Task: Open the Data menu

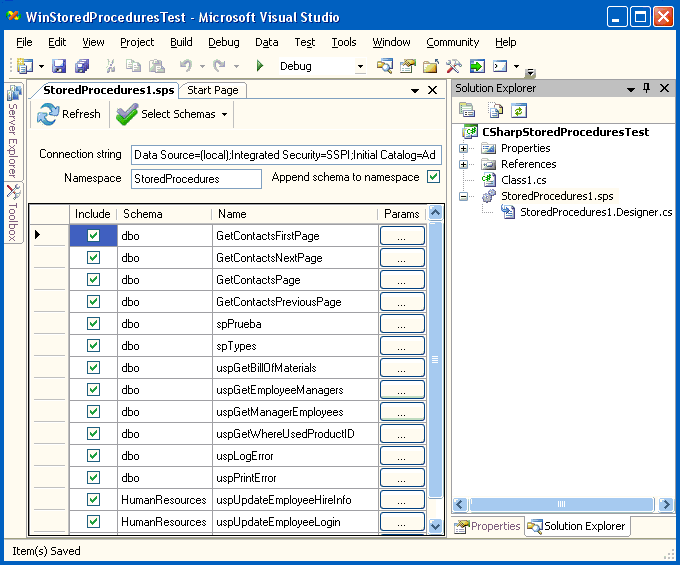Action: [266, 42]
